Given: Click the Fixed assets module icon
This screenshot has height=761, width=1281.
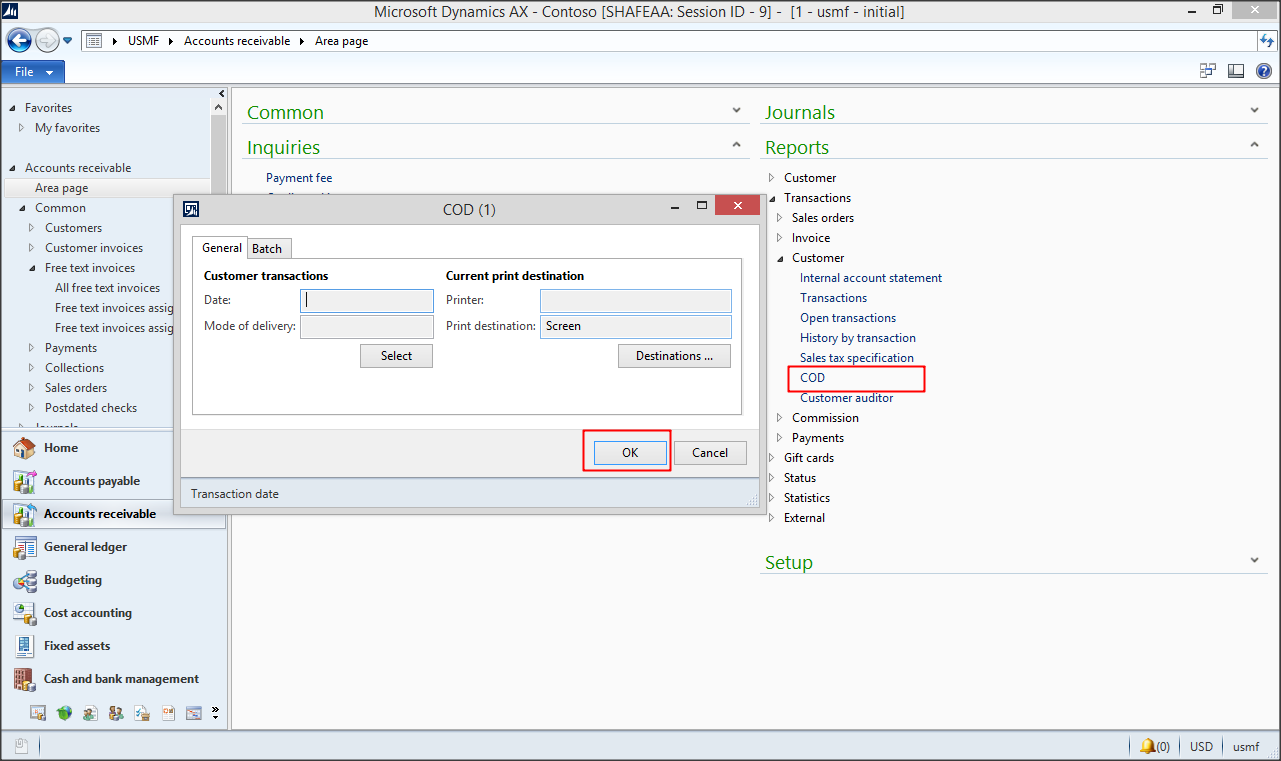Looking at the screenshot, I should pos(24,646).
